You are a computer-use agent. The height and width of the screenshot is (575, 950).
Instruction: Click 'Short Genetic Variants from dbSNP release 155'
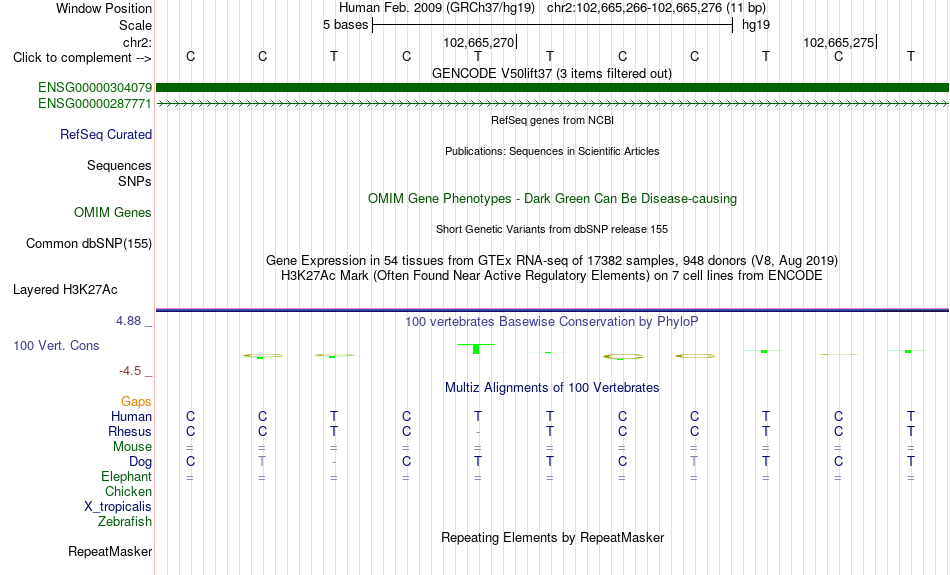click(x=552, y=229)
